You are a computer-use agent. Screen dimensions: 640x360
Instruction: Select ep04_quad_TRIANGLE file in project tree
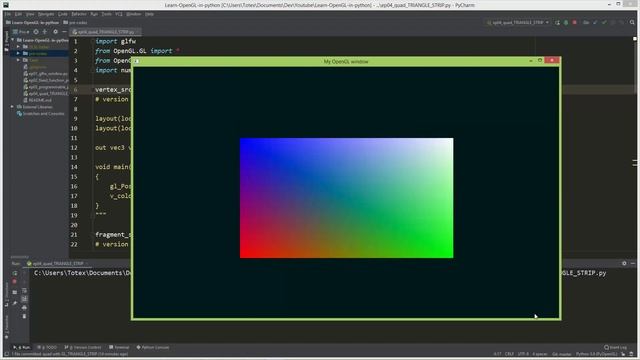point(45,93)
